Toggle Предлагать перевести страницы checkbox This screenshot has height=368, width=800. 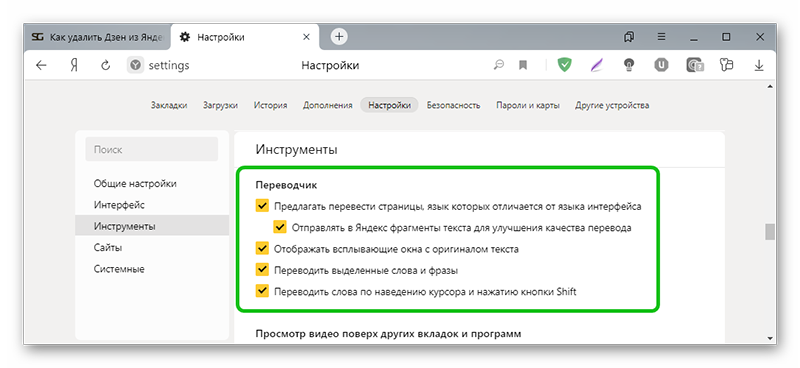[x=262, y=206]
